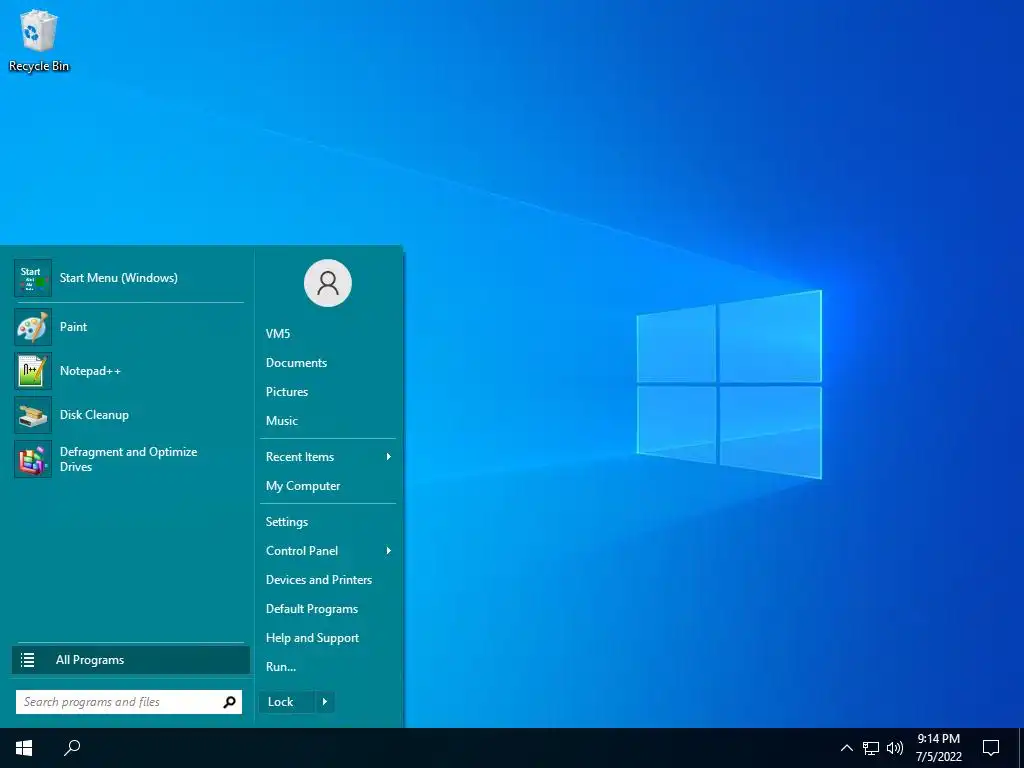The image size is (1024, 768).
Task: Click the Recent Items label
Action: click(300, 456)
